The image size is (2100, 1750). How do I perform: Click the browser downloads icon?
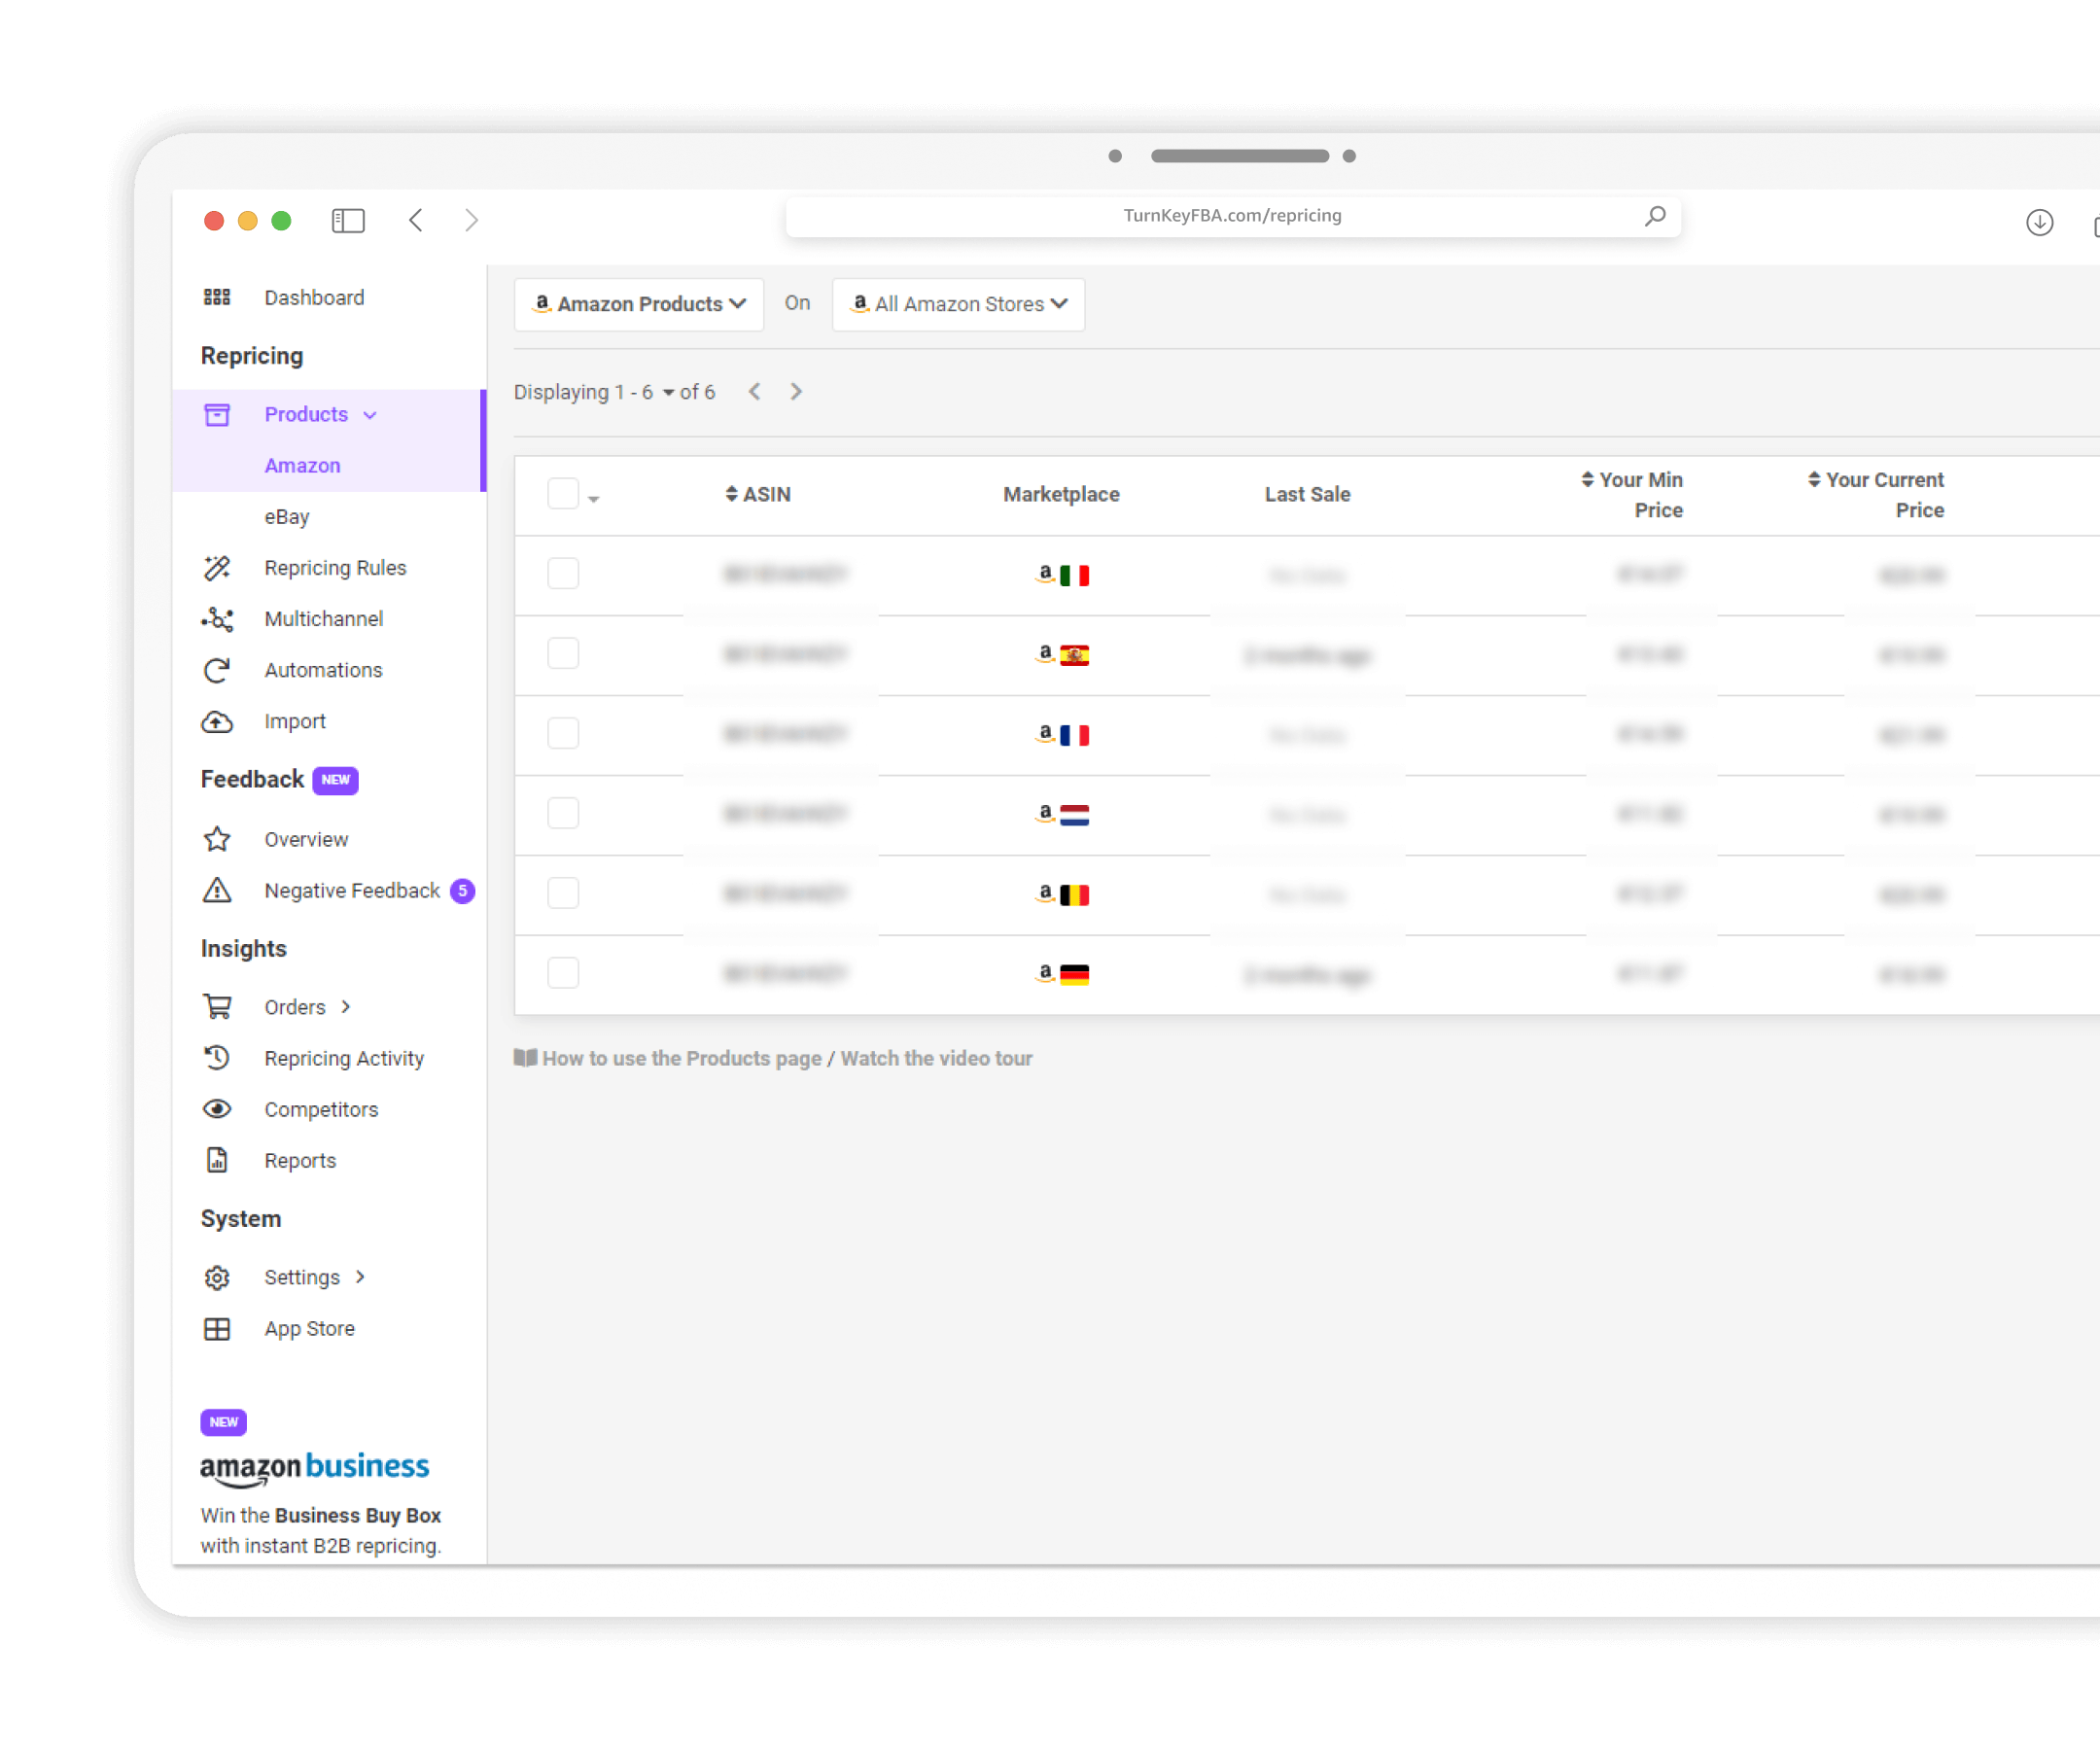click(2039, 222)
